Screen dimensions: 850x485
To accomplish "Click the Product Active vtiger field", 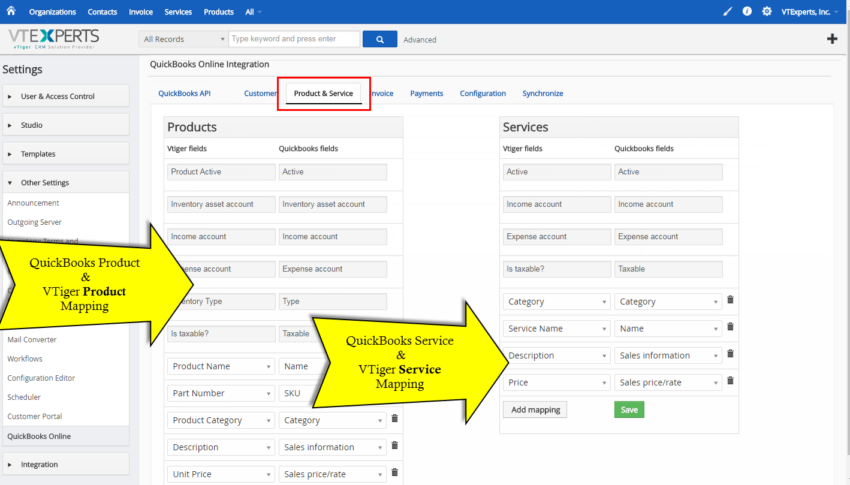I will coord(221,172).
